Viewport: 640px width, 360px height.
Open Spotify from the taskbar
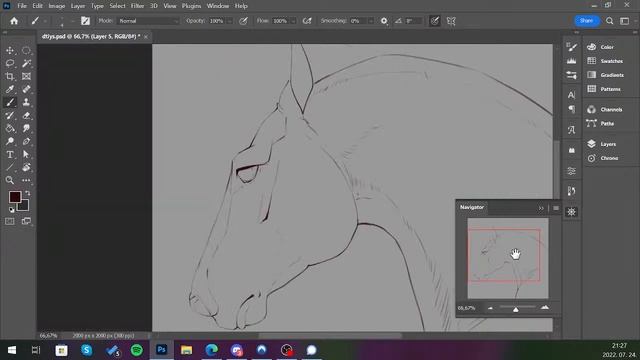click(x=137, y=350)
